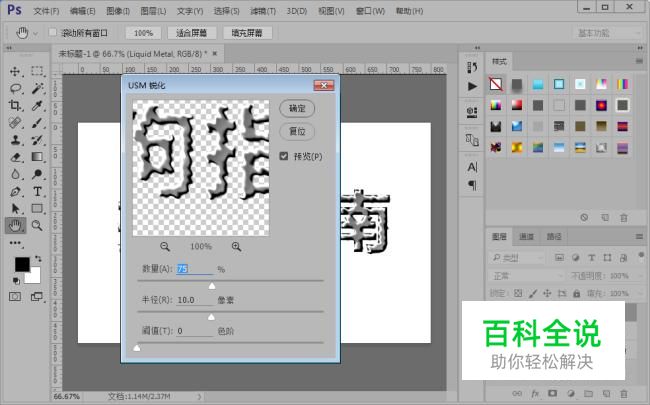Select the Pen tool
The height and width of the screenshot is (405, 650).
pos(15,192)
